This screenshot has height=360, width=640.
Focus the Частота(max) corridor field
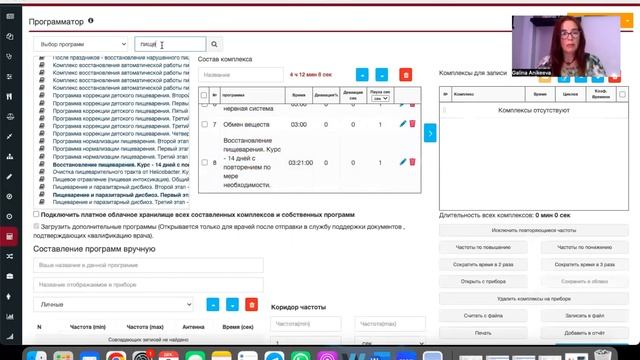coord(390,324)
